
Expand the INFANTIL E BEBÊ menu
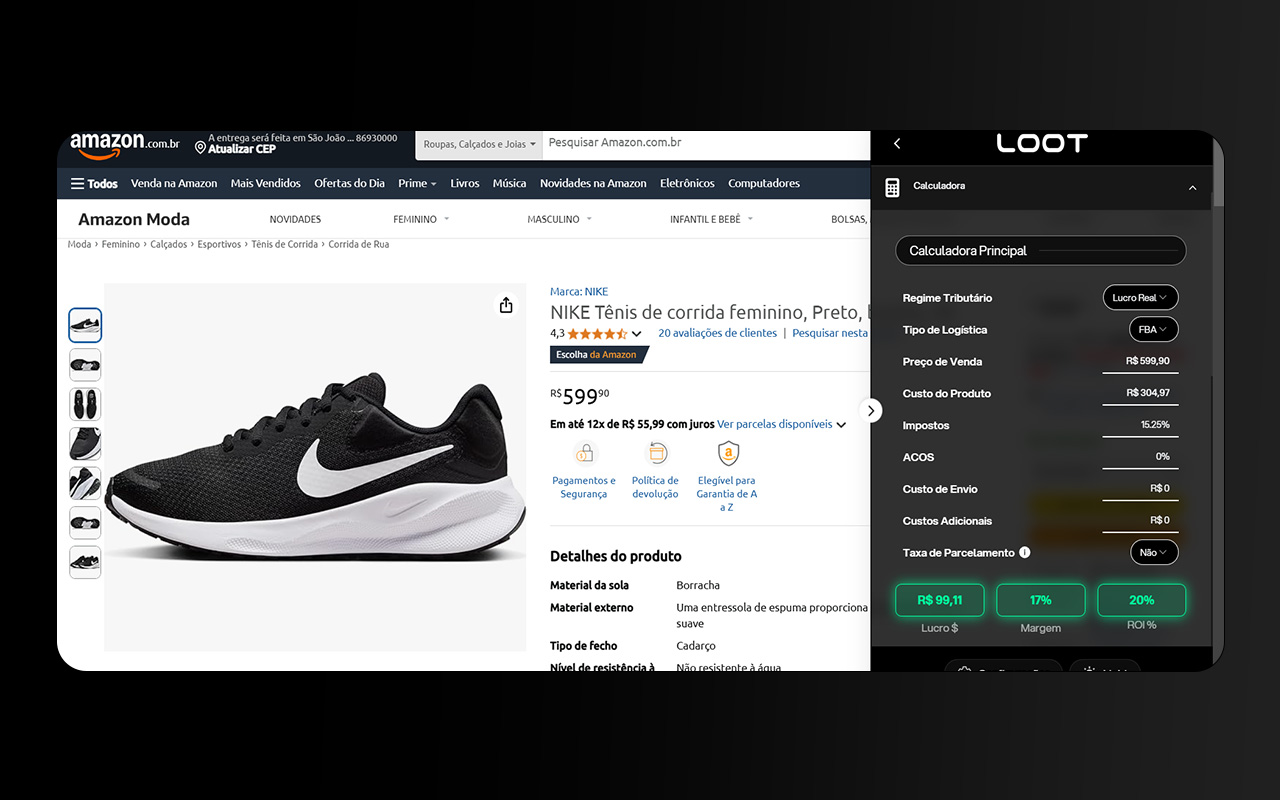coord(711,219)
